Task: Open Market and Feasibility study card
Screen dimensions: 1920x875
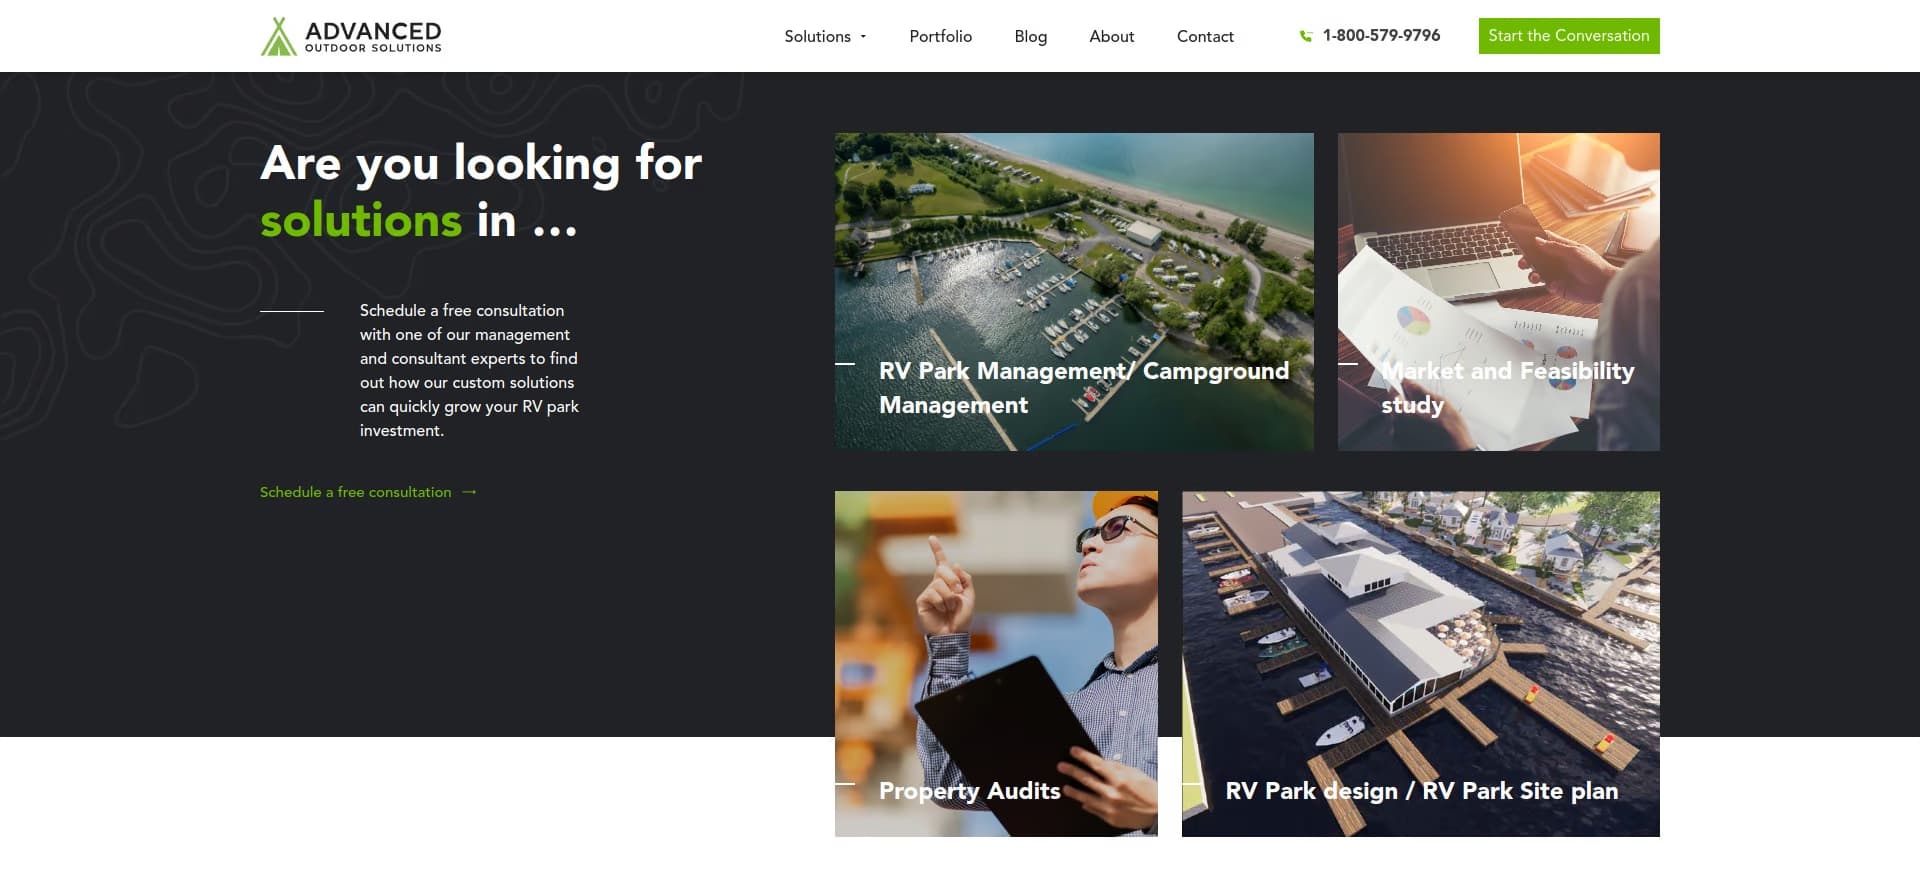Action: 1498,292
